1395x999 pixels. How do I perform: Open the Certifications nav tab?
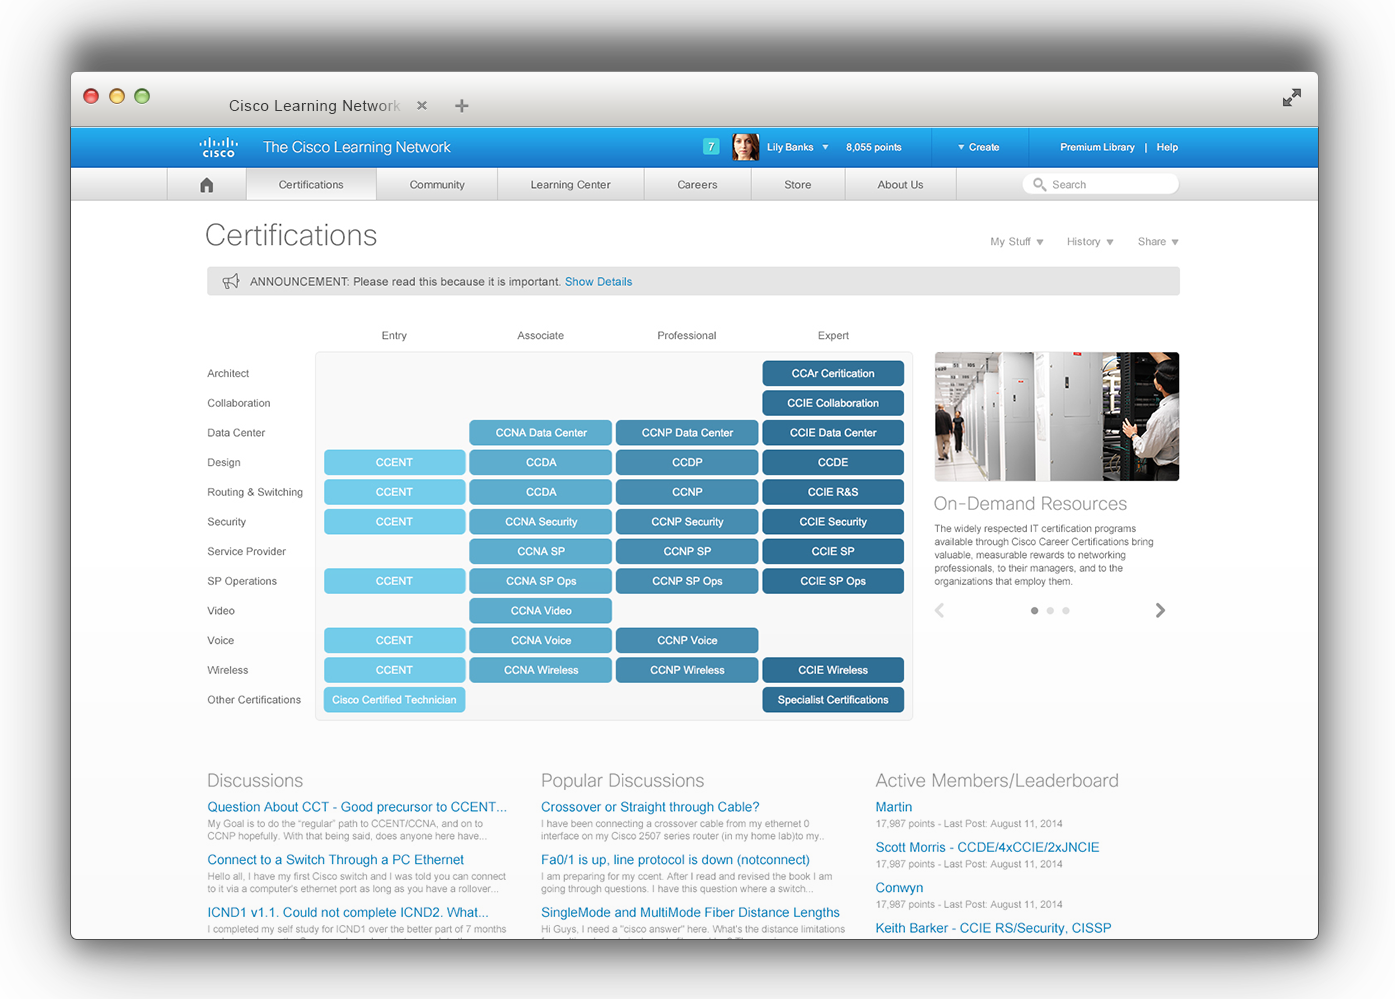pos(311,185)
